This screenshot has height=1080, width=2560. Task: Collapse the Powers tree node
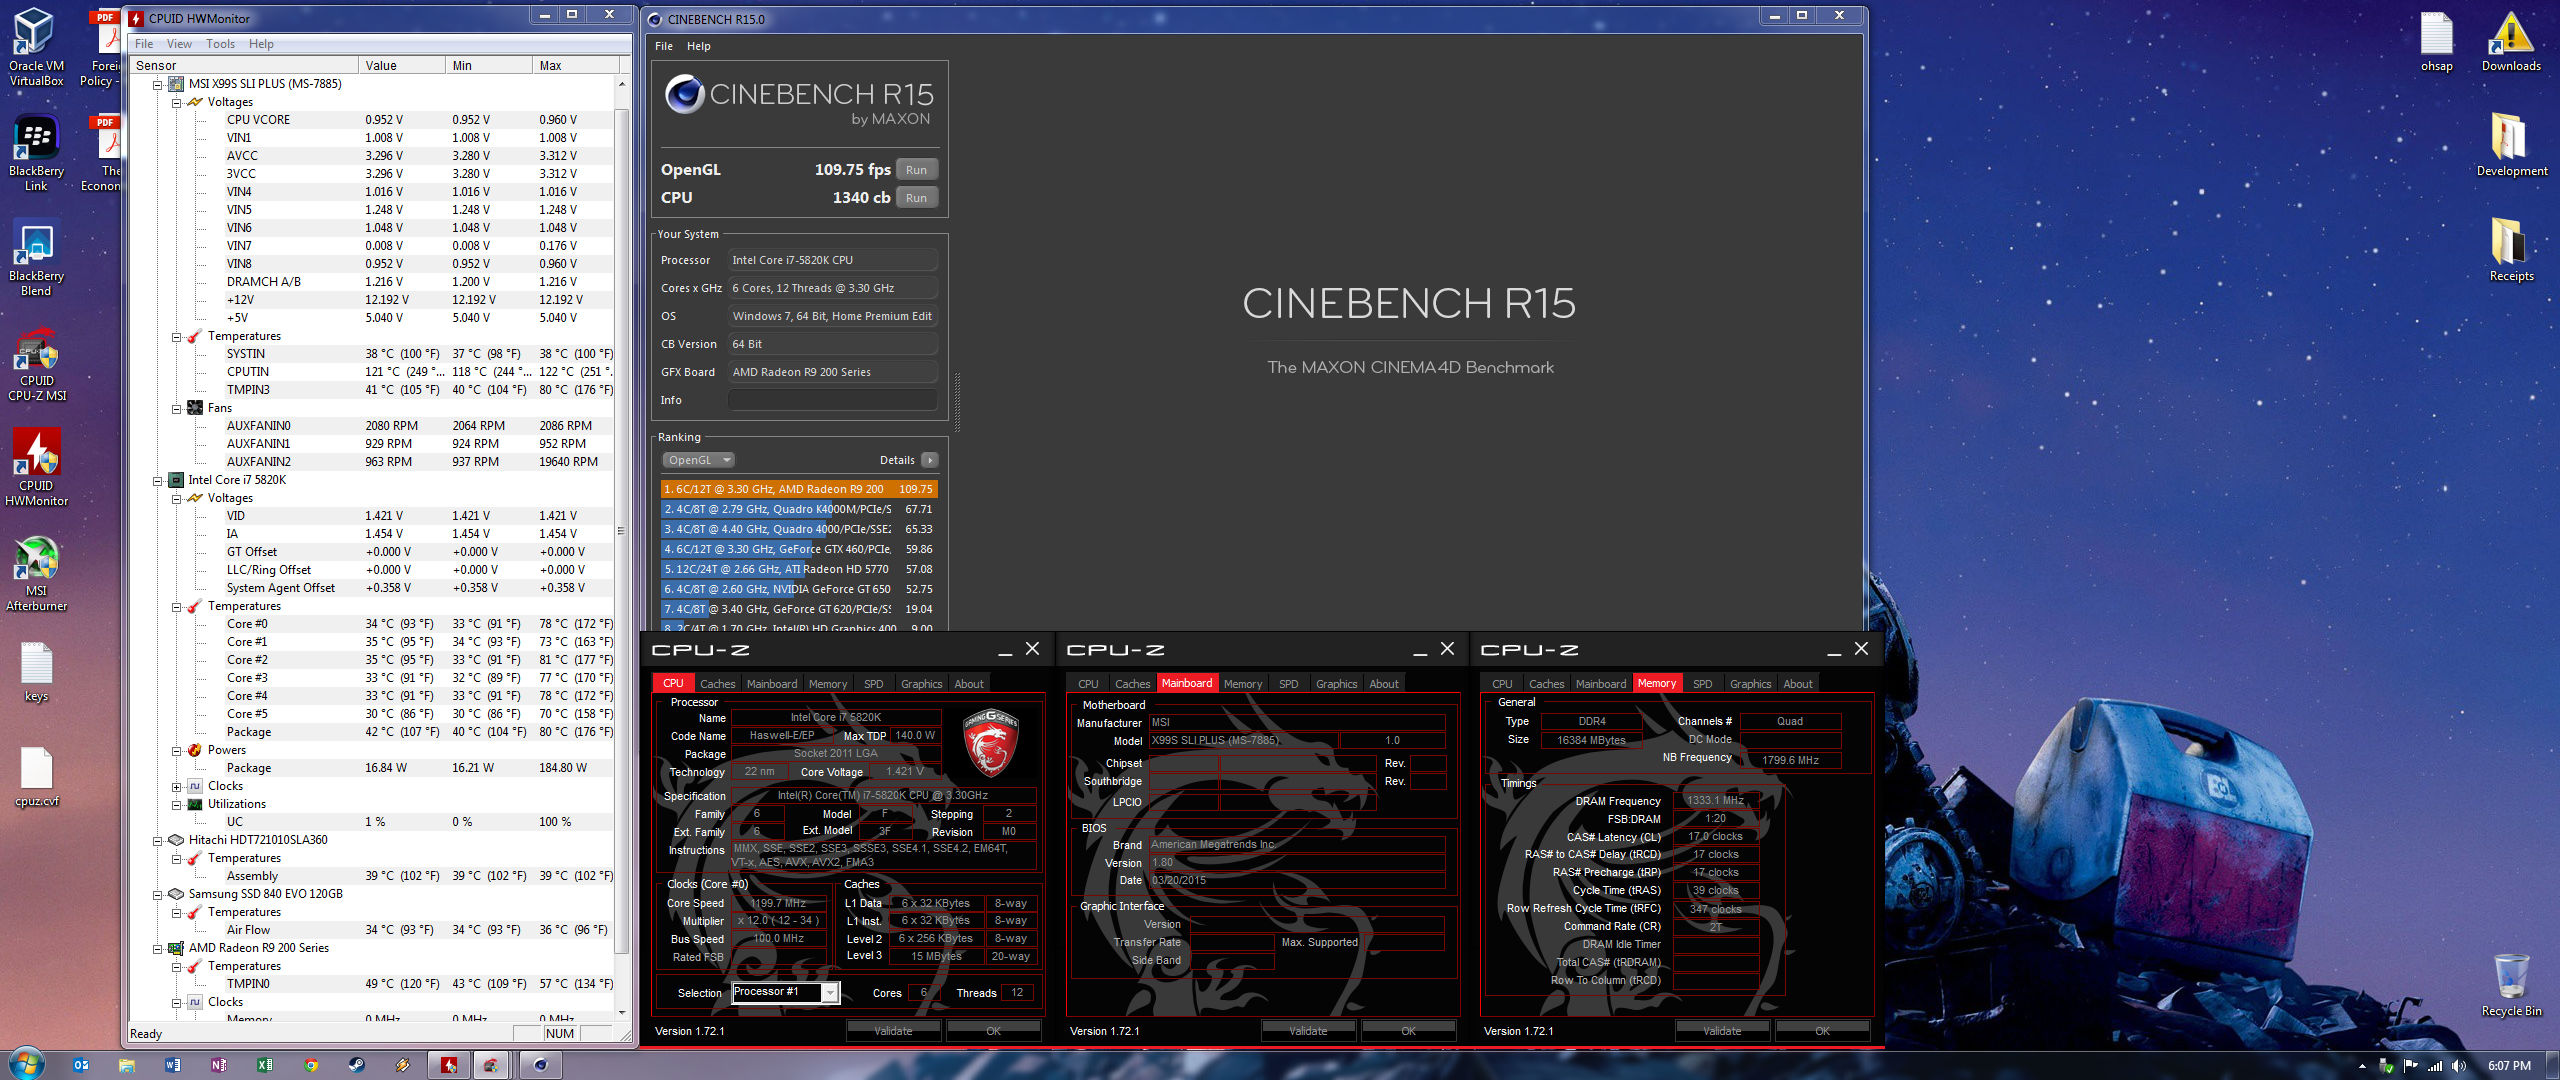176,750
